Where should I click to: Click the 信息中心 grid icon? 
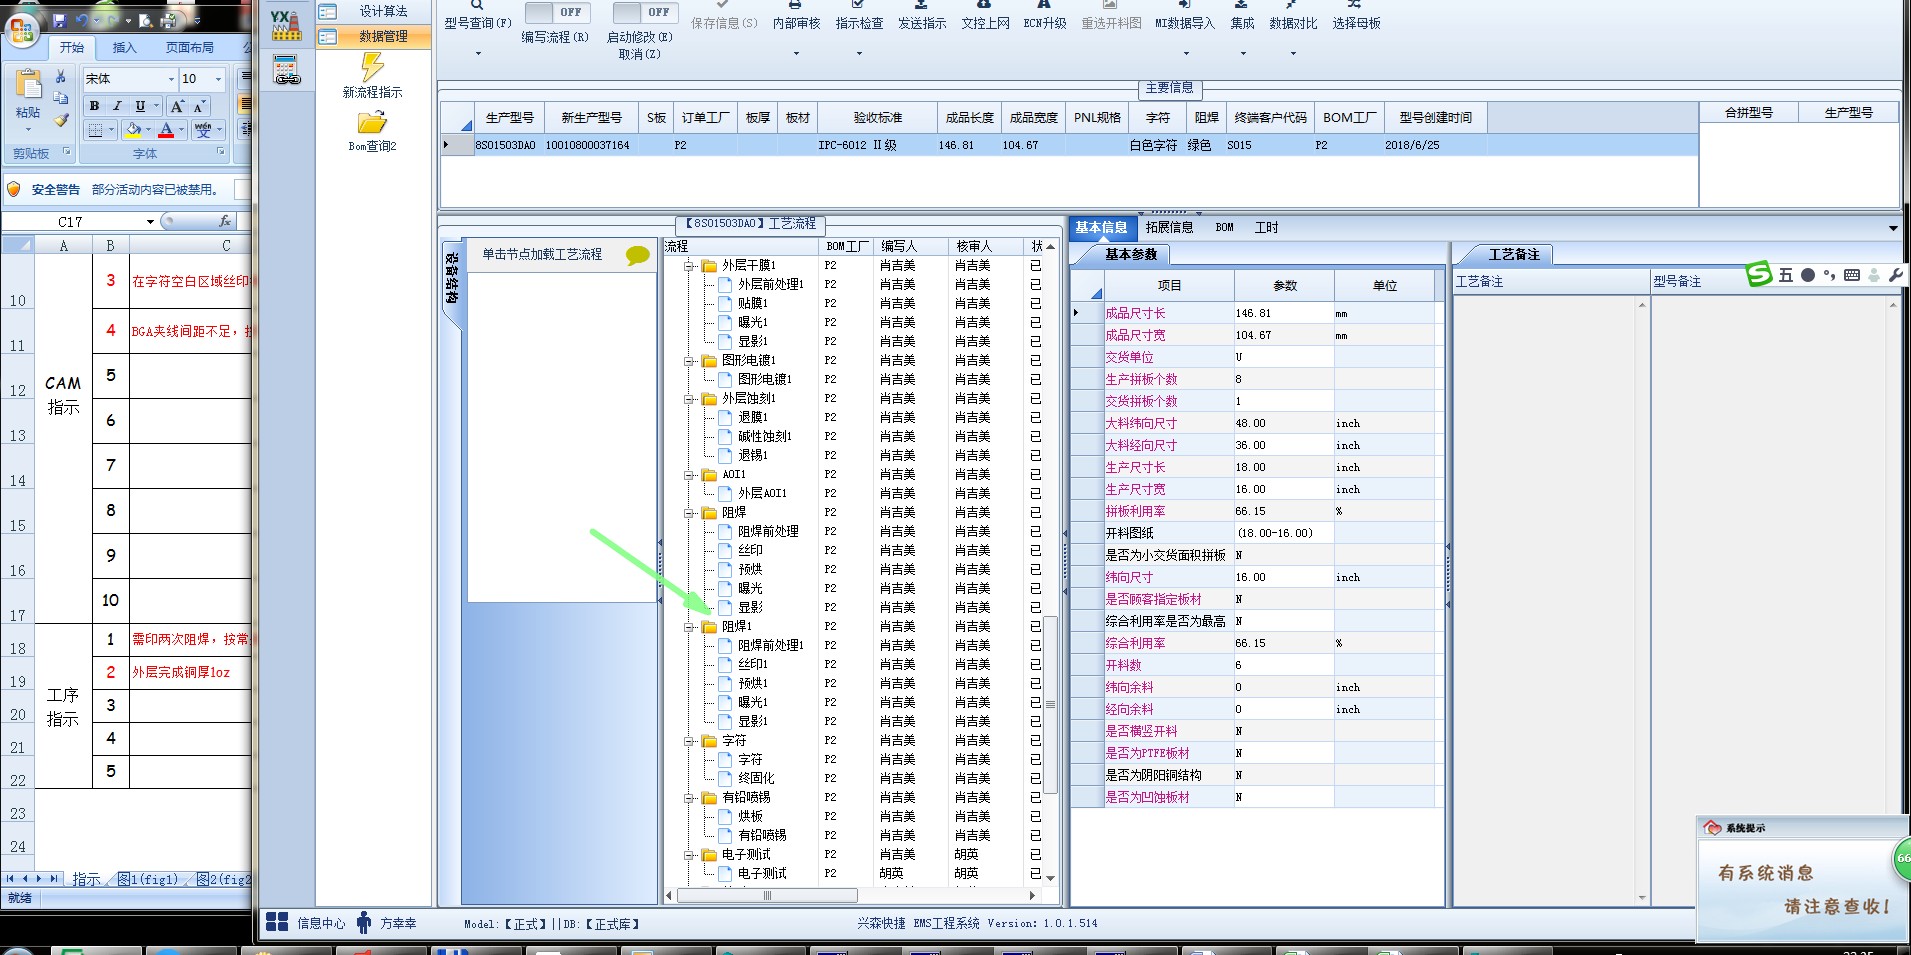[x=277, y=922]
